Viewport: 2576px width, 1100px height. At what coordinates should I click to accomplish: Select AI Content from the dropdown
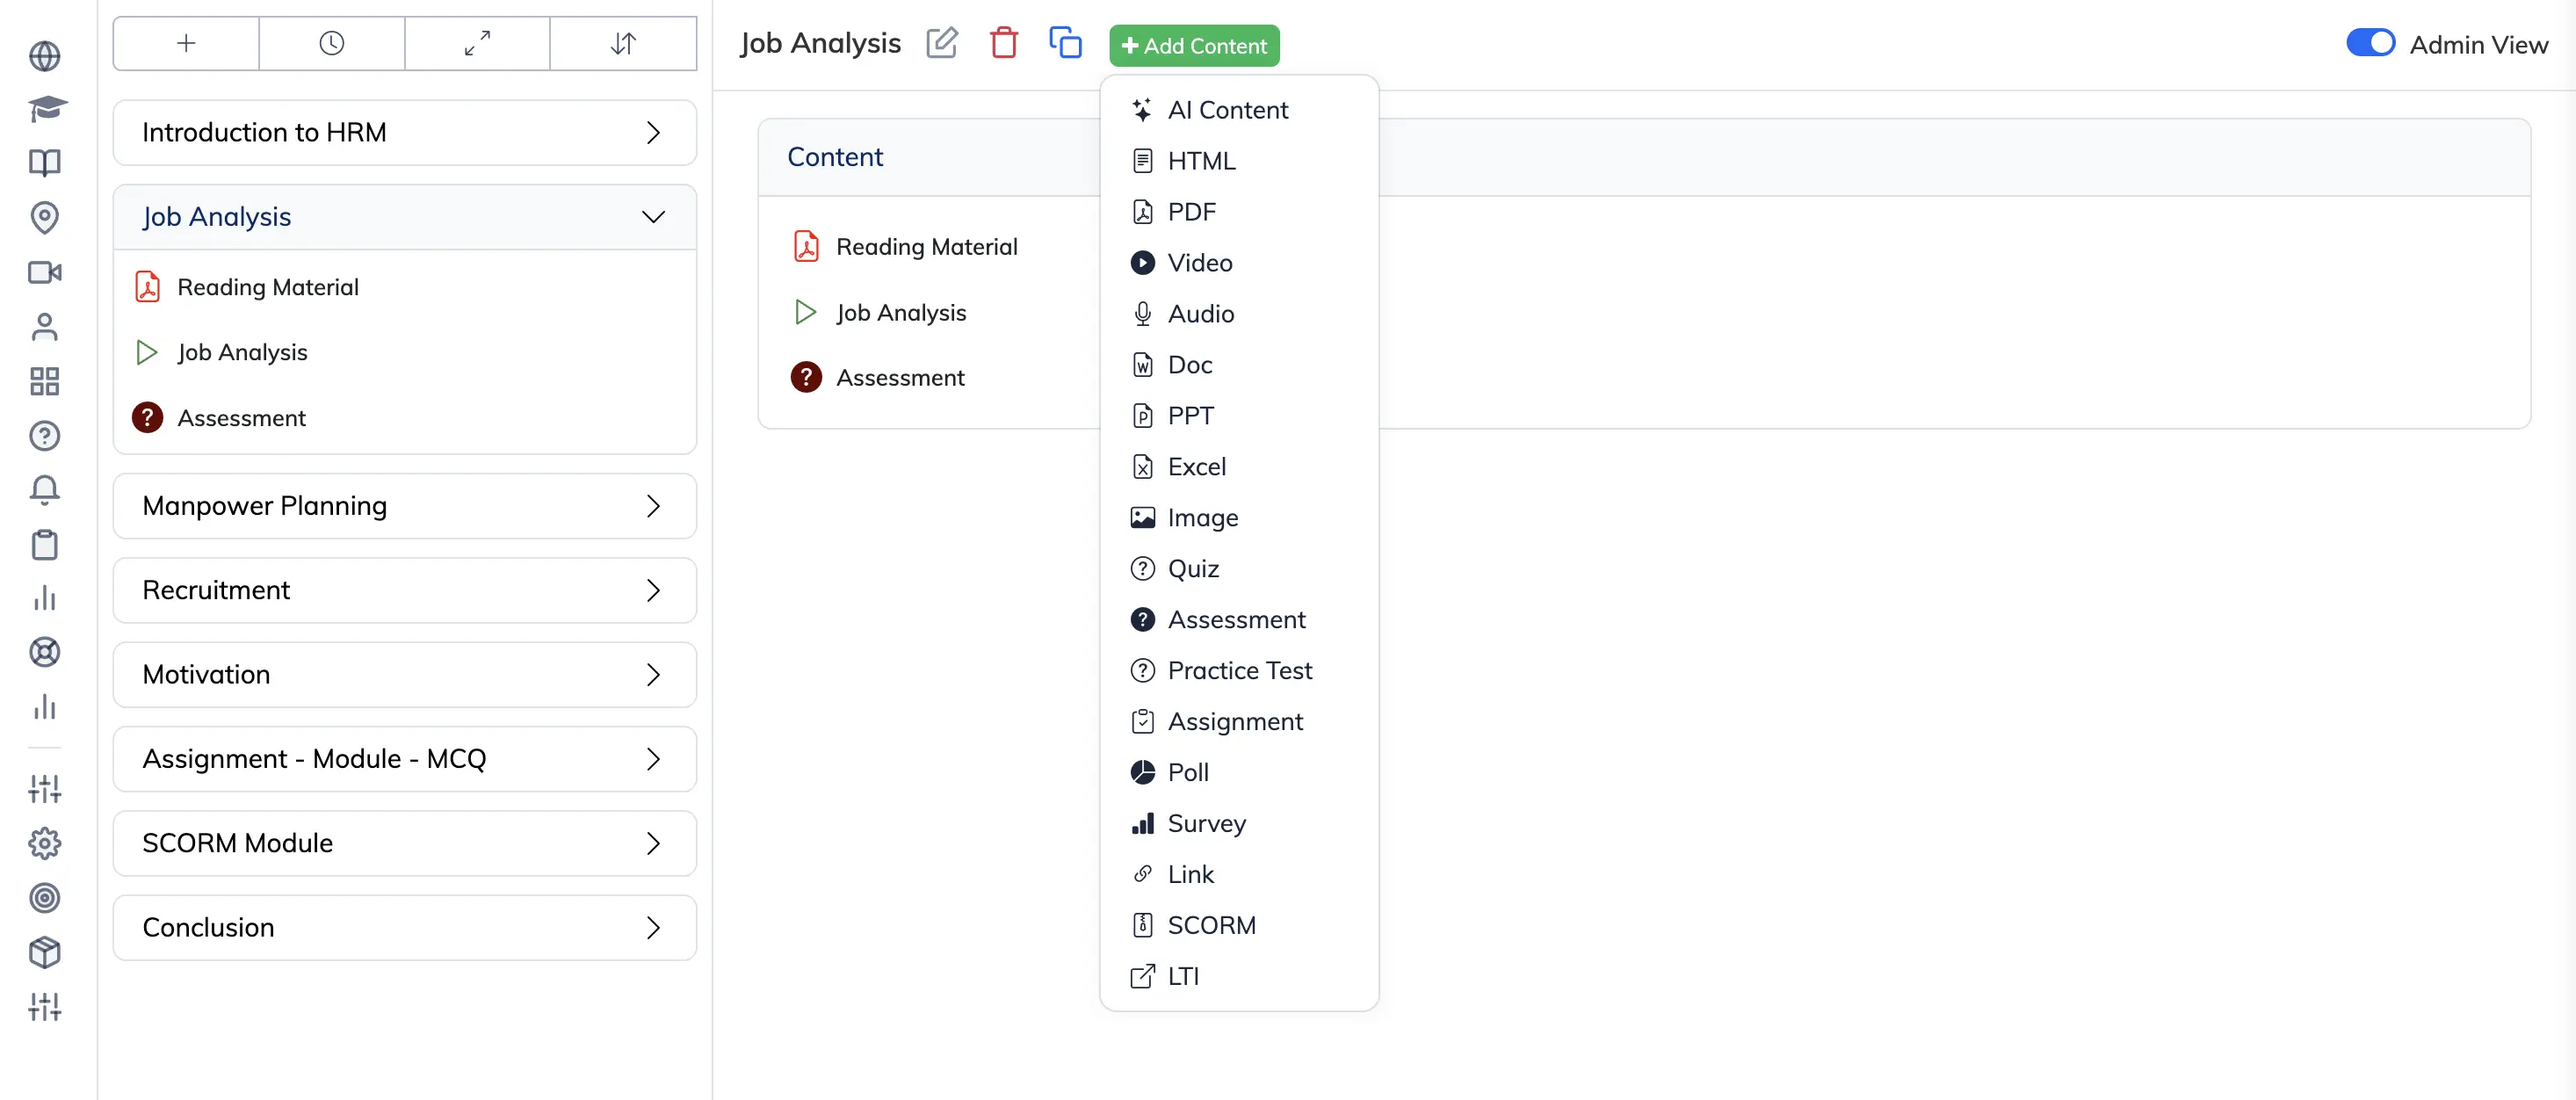1239,110
